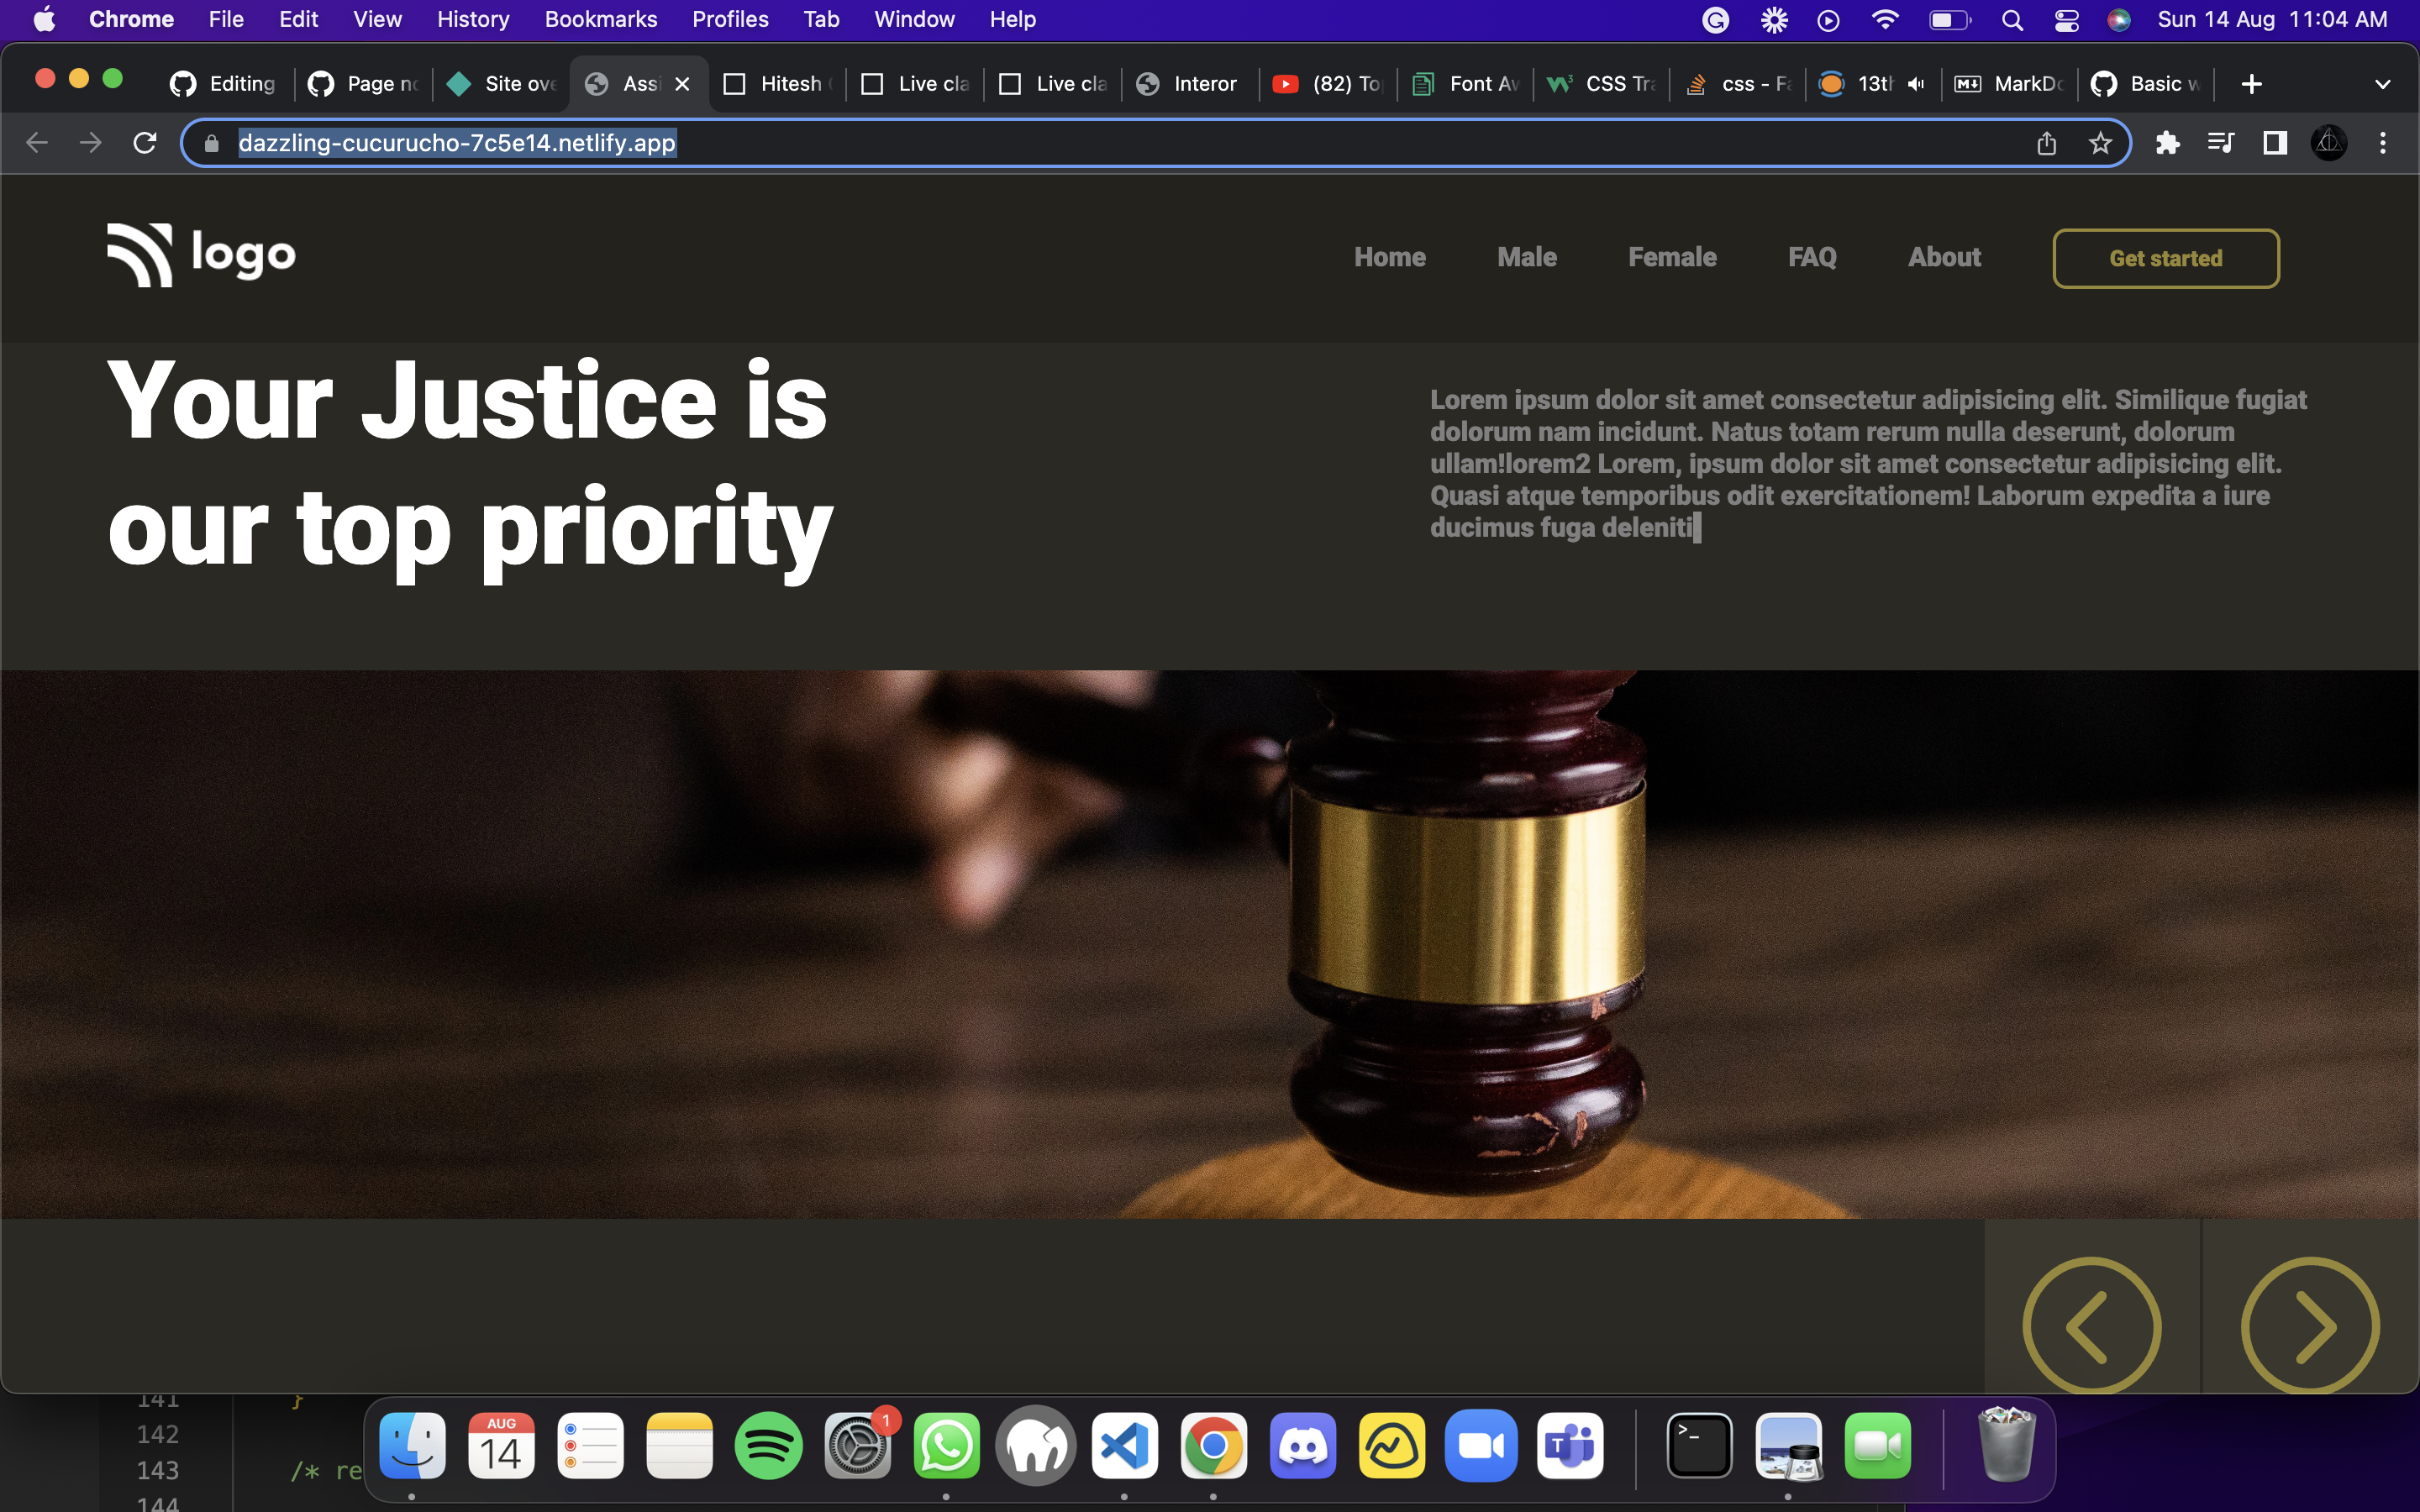2420x1512 pixels.
Task: Switch to the Font Awesome tab
Action: (x=1466, y=84)
